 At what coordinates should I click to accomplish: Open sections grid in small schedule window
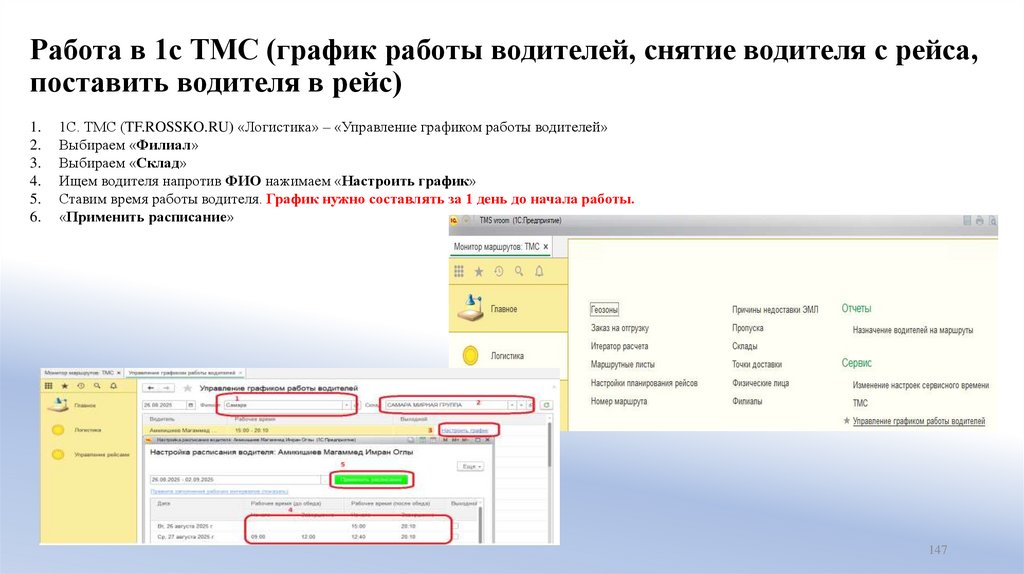tap(48, 386)
